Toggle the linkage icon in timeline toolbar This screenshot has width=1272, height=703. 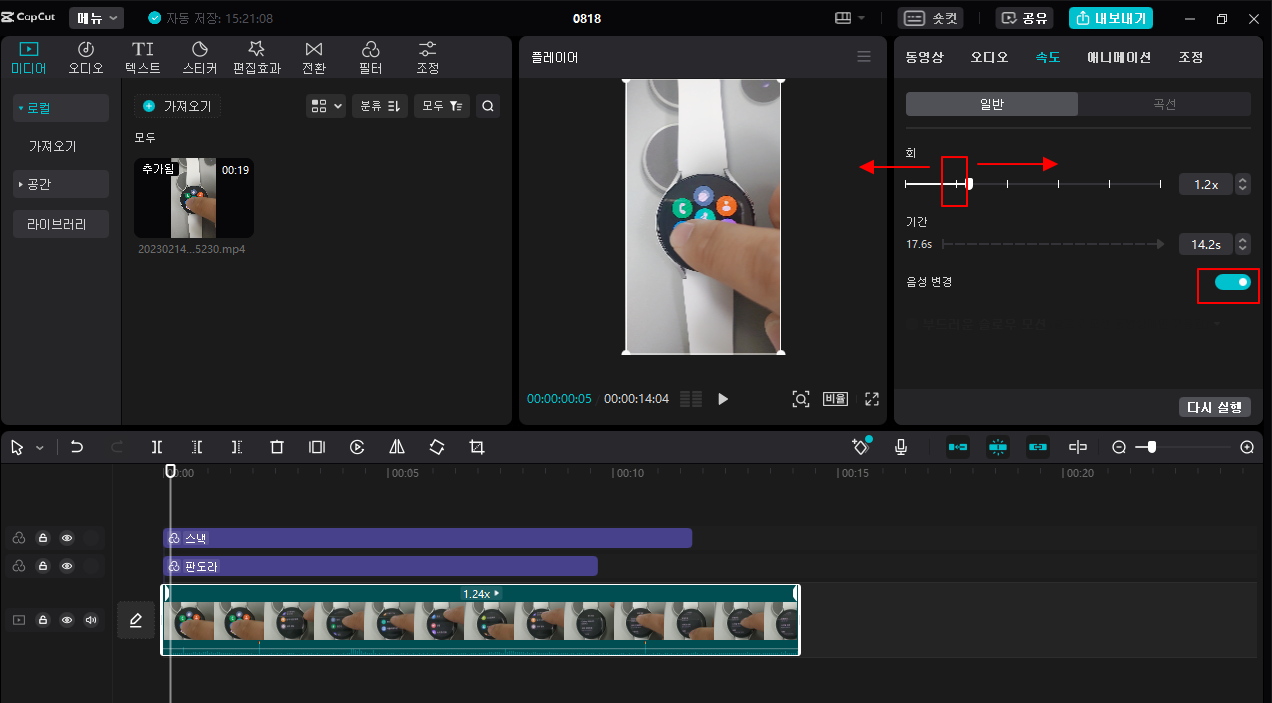1037,447
